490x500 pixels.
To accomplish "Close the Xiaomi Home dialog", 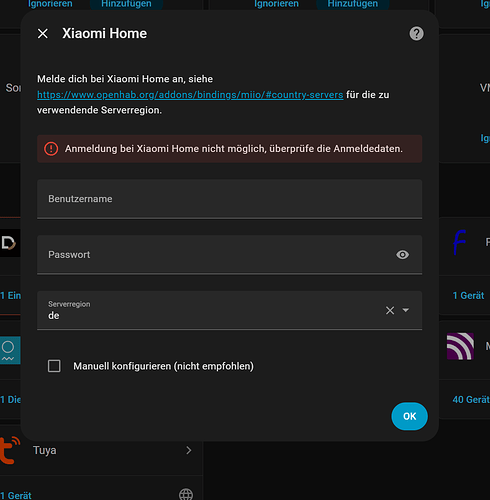I will click(x=43, y=34).
